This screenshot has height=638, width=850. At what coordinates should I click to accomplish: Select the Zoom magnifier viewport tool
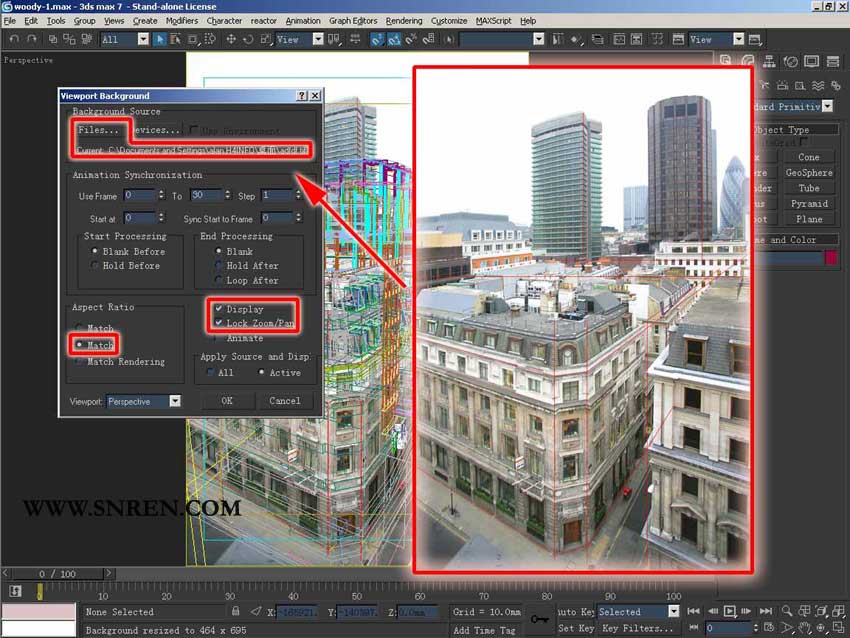(x=788, y=611)
